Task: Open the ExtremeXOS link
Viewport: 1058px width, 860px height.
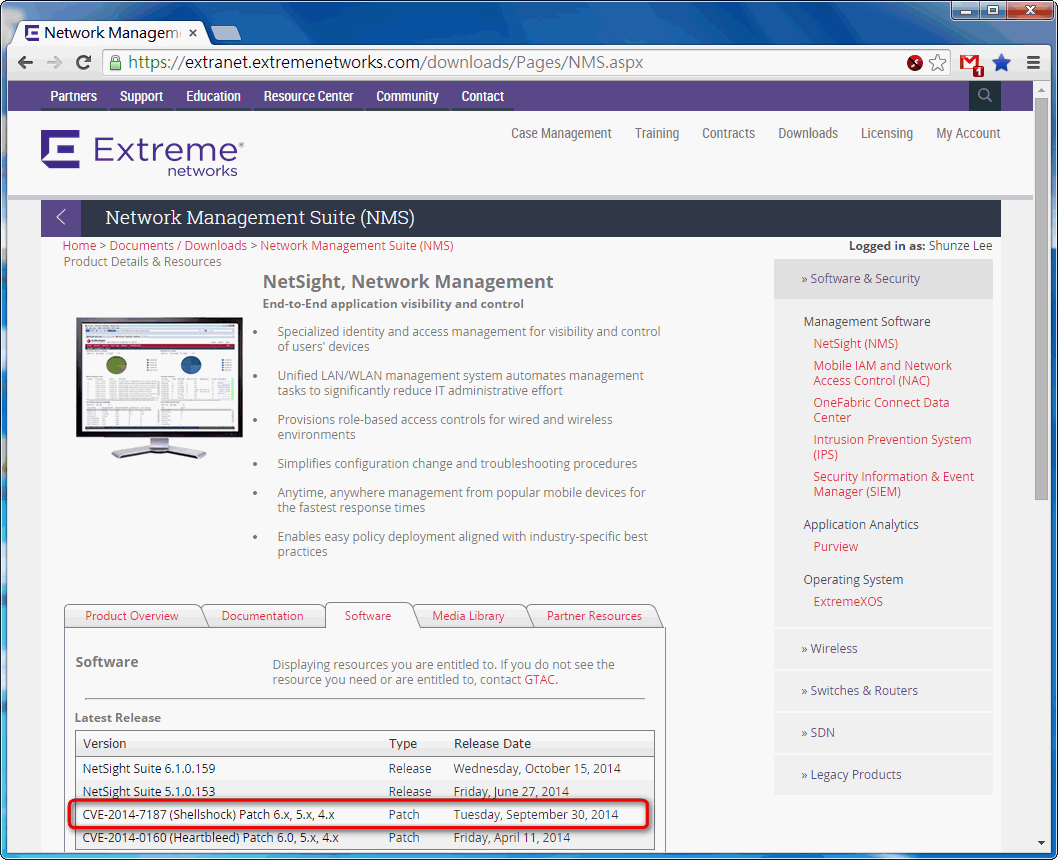Action: pos(847,602)
